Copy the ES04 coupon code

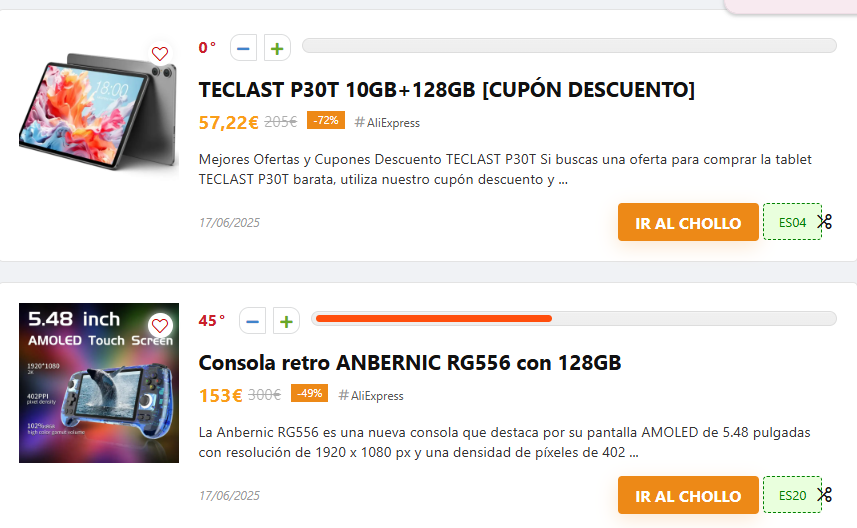pyautogui.click(x=792, y=222)
